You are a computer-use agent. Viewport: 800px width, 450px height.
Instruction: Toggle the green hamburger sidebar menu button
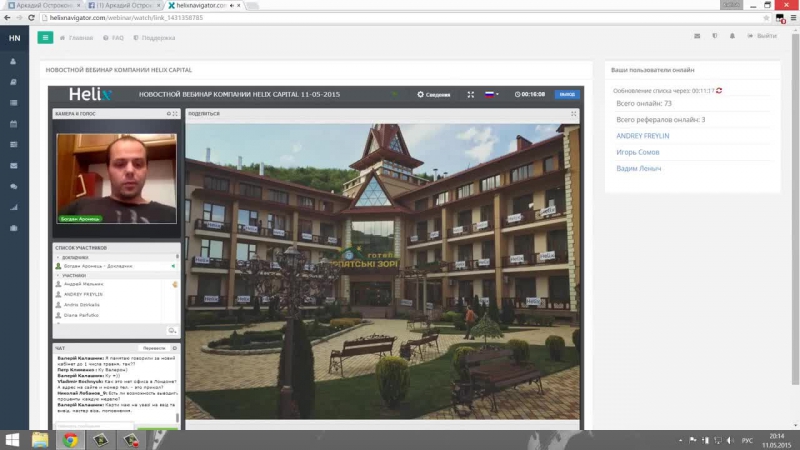point(45,37)
